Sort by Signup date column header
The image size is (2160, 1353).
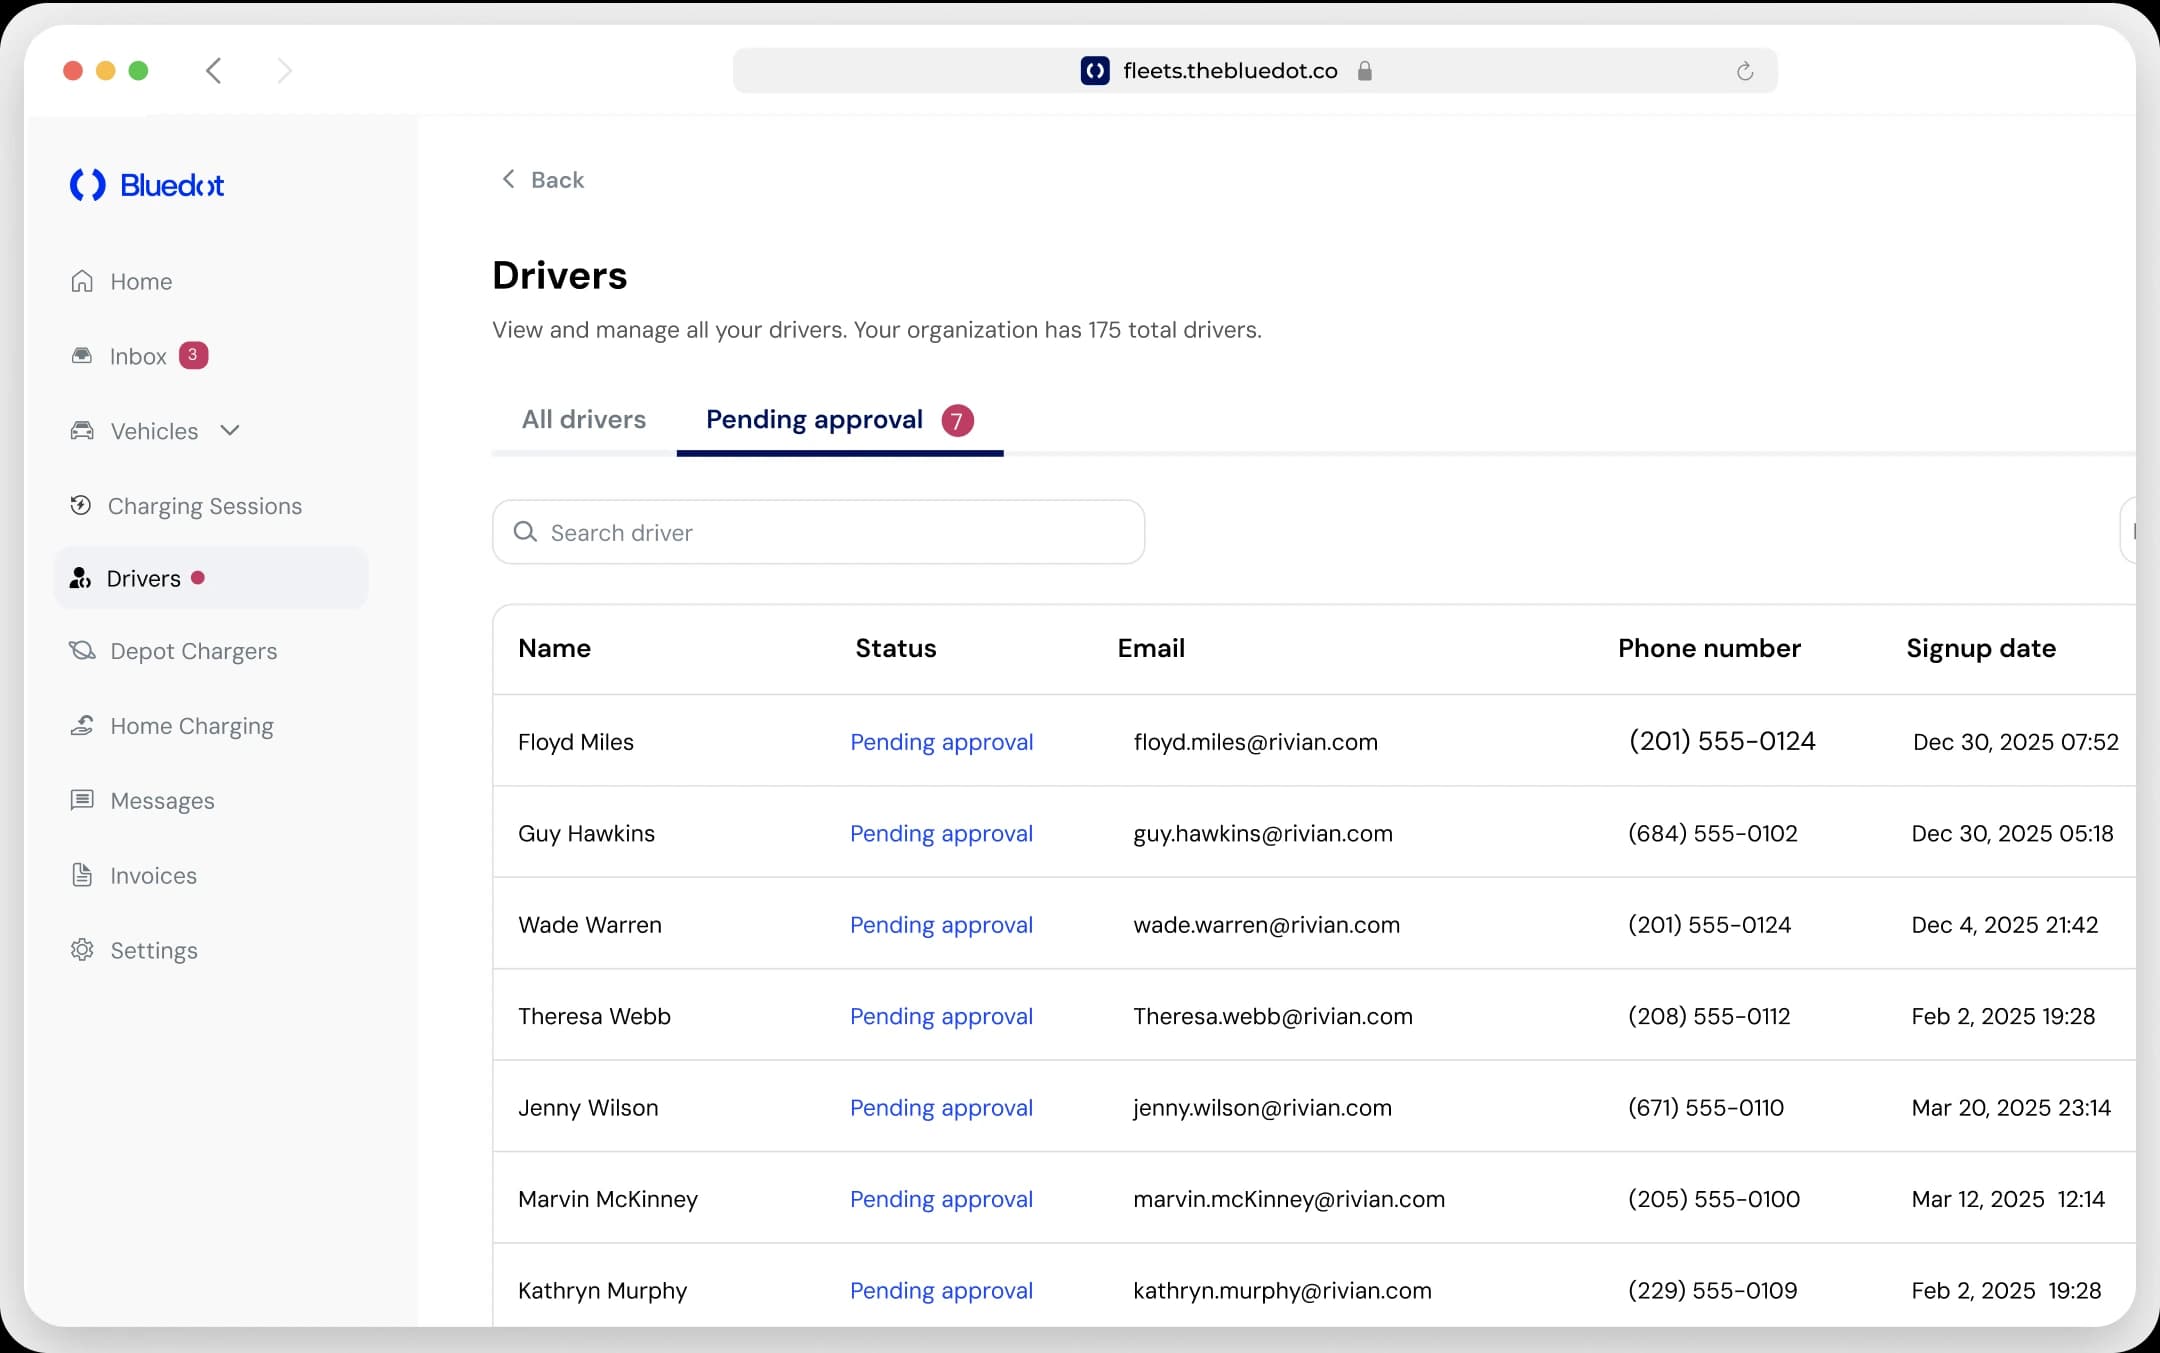pos(1981,649)
